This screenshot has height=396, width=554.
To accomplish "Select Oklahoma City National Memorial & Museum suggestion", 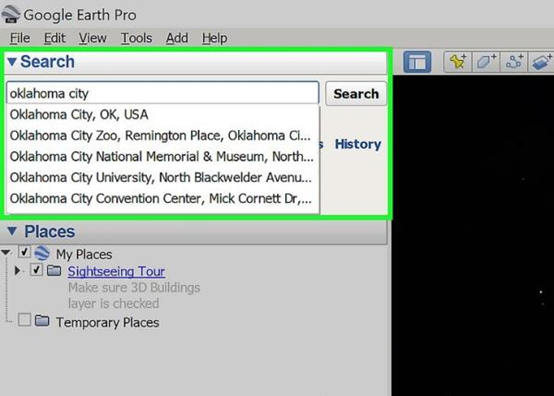I will pyautogui.click(x=163, y=156).
